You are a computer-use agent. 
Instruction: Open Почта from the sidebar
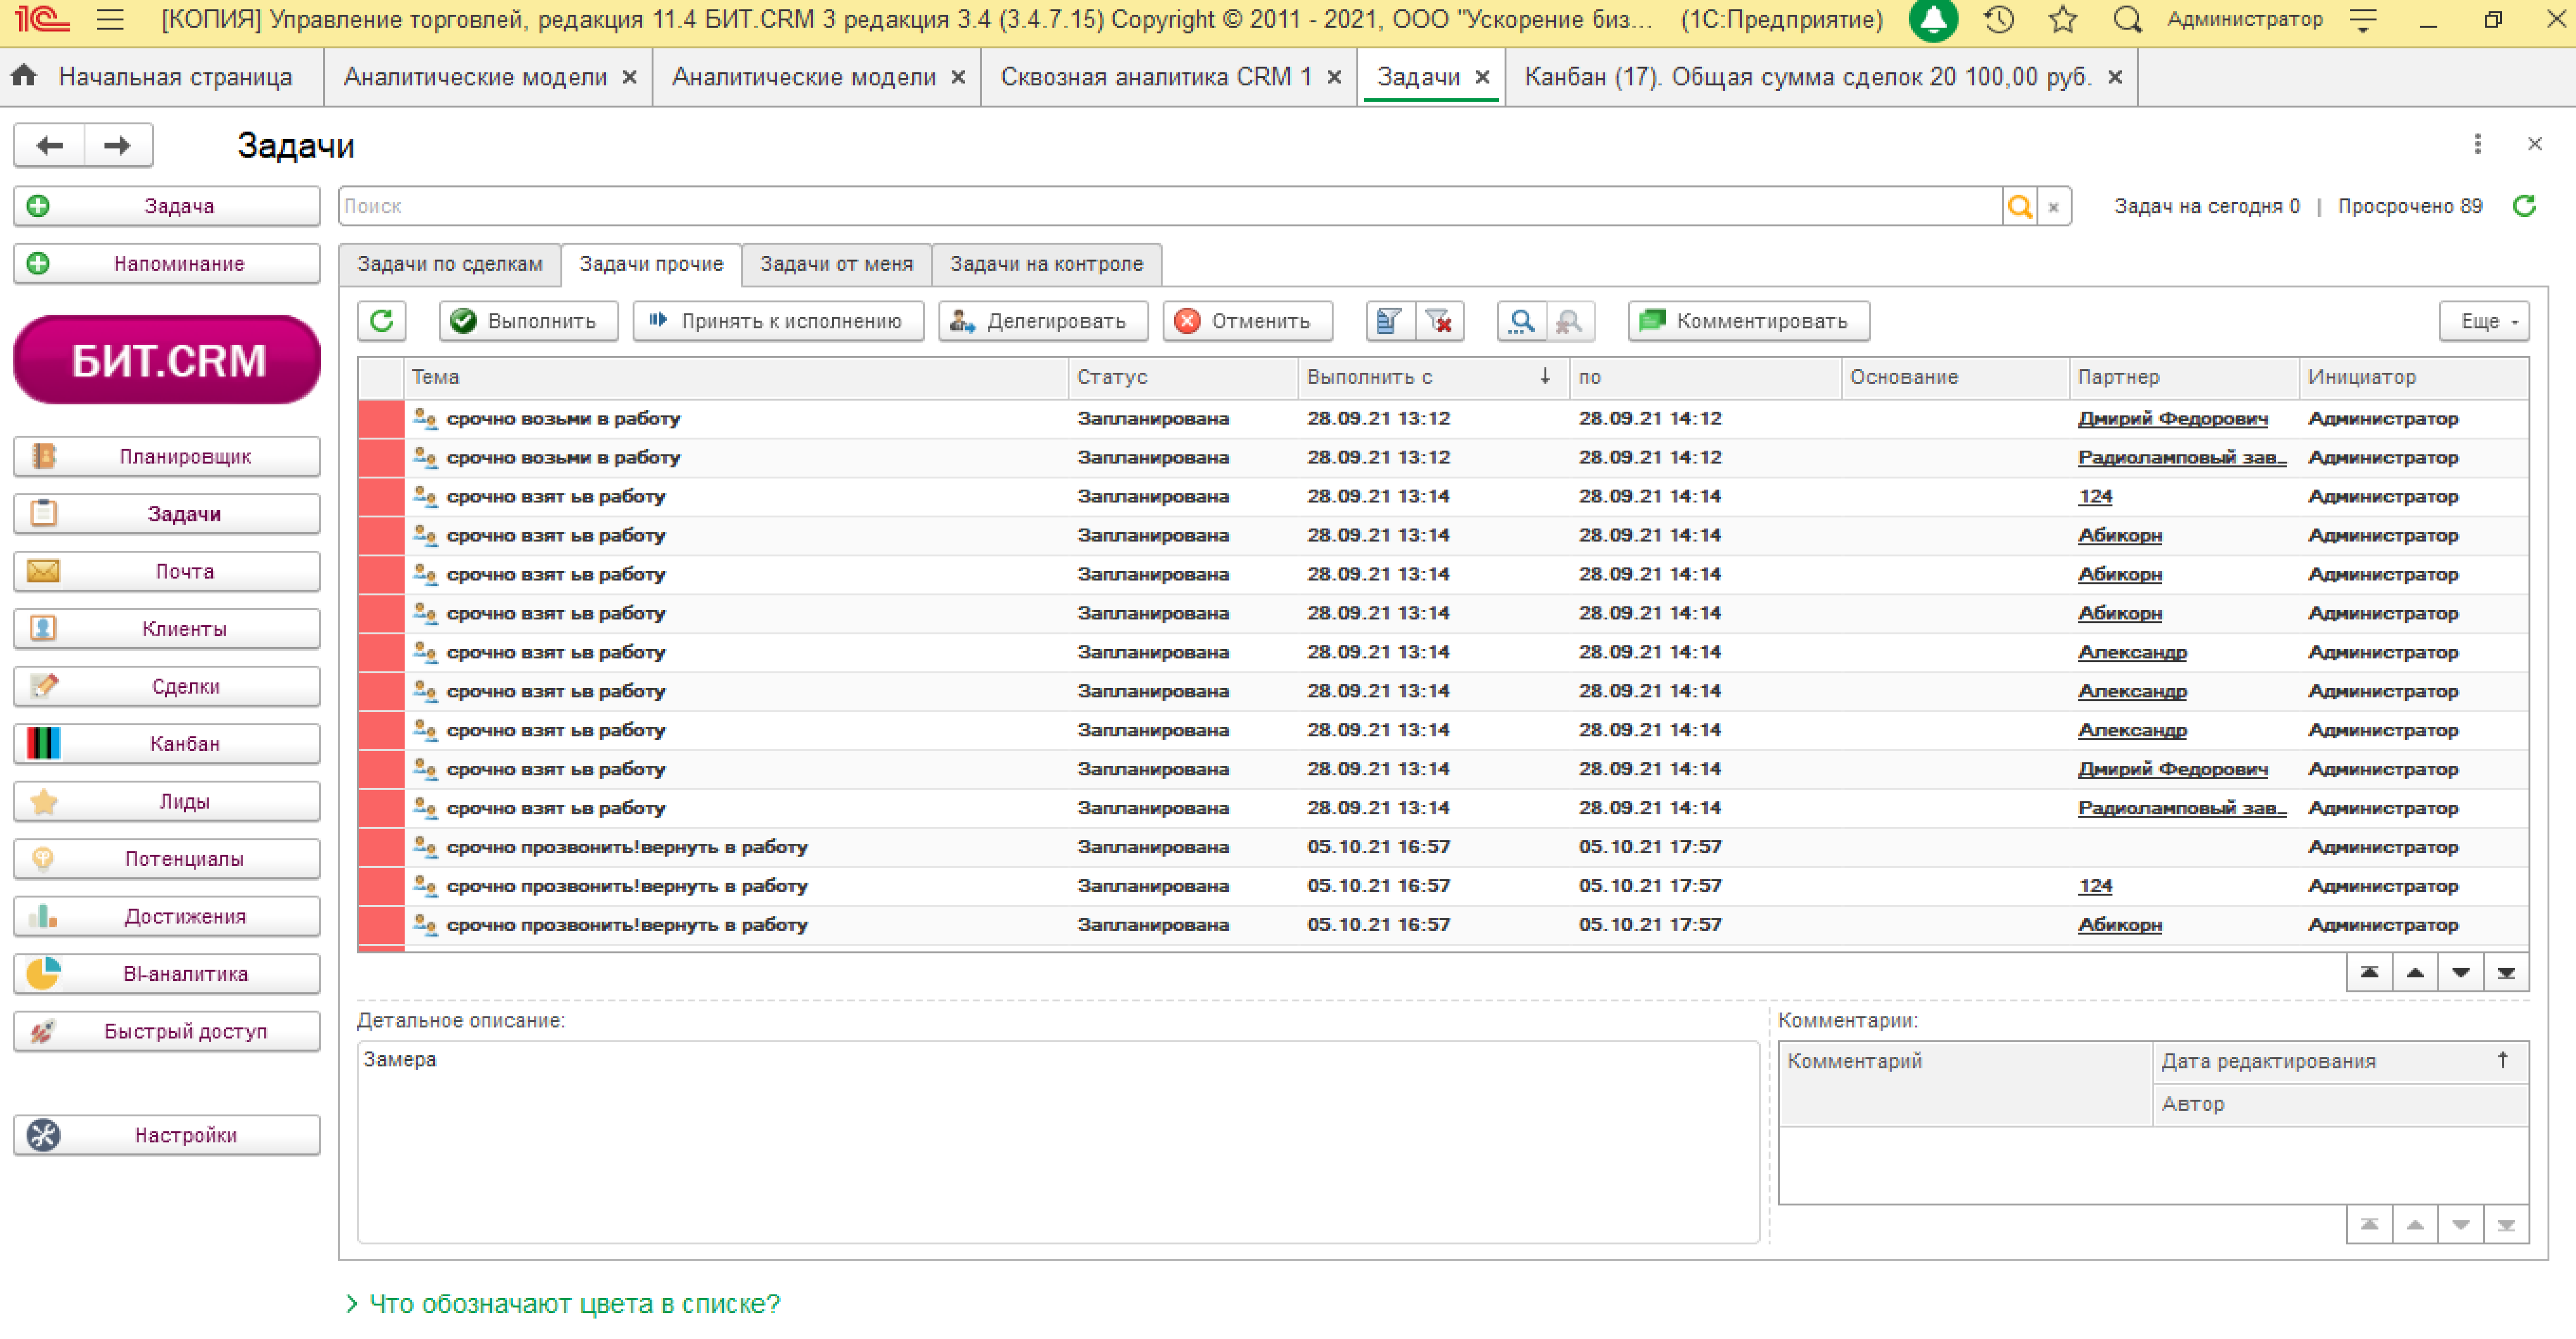pos(167,572)
